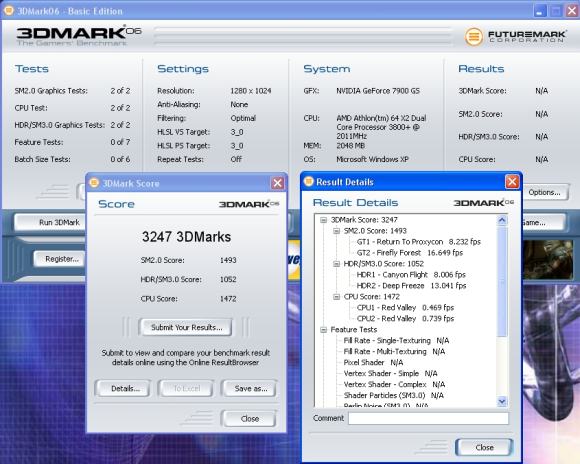This screenshot has height=464, width=580.
Task: Select HDR1 - Canyon Flight row
Action: pos(411,275)
